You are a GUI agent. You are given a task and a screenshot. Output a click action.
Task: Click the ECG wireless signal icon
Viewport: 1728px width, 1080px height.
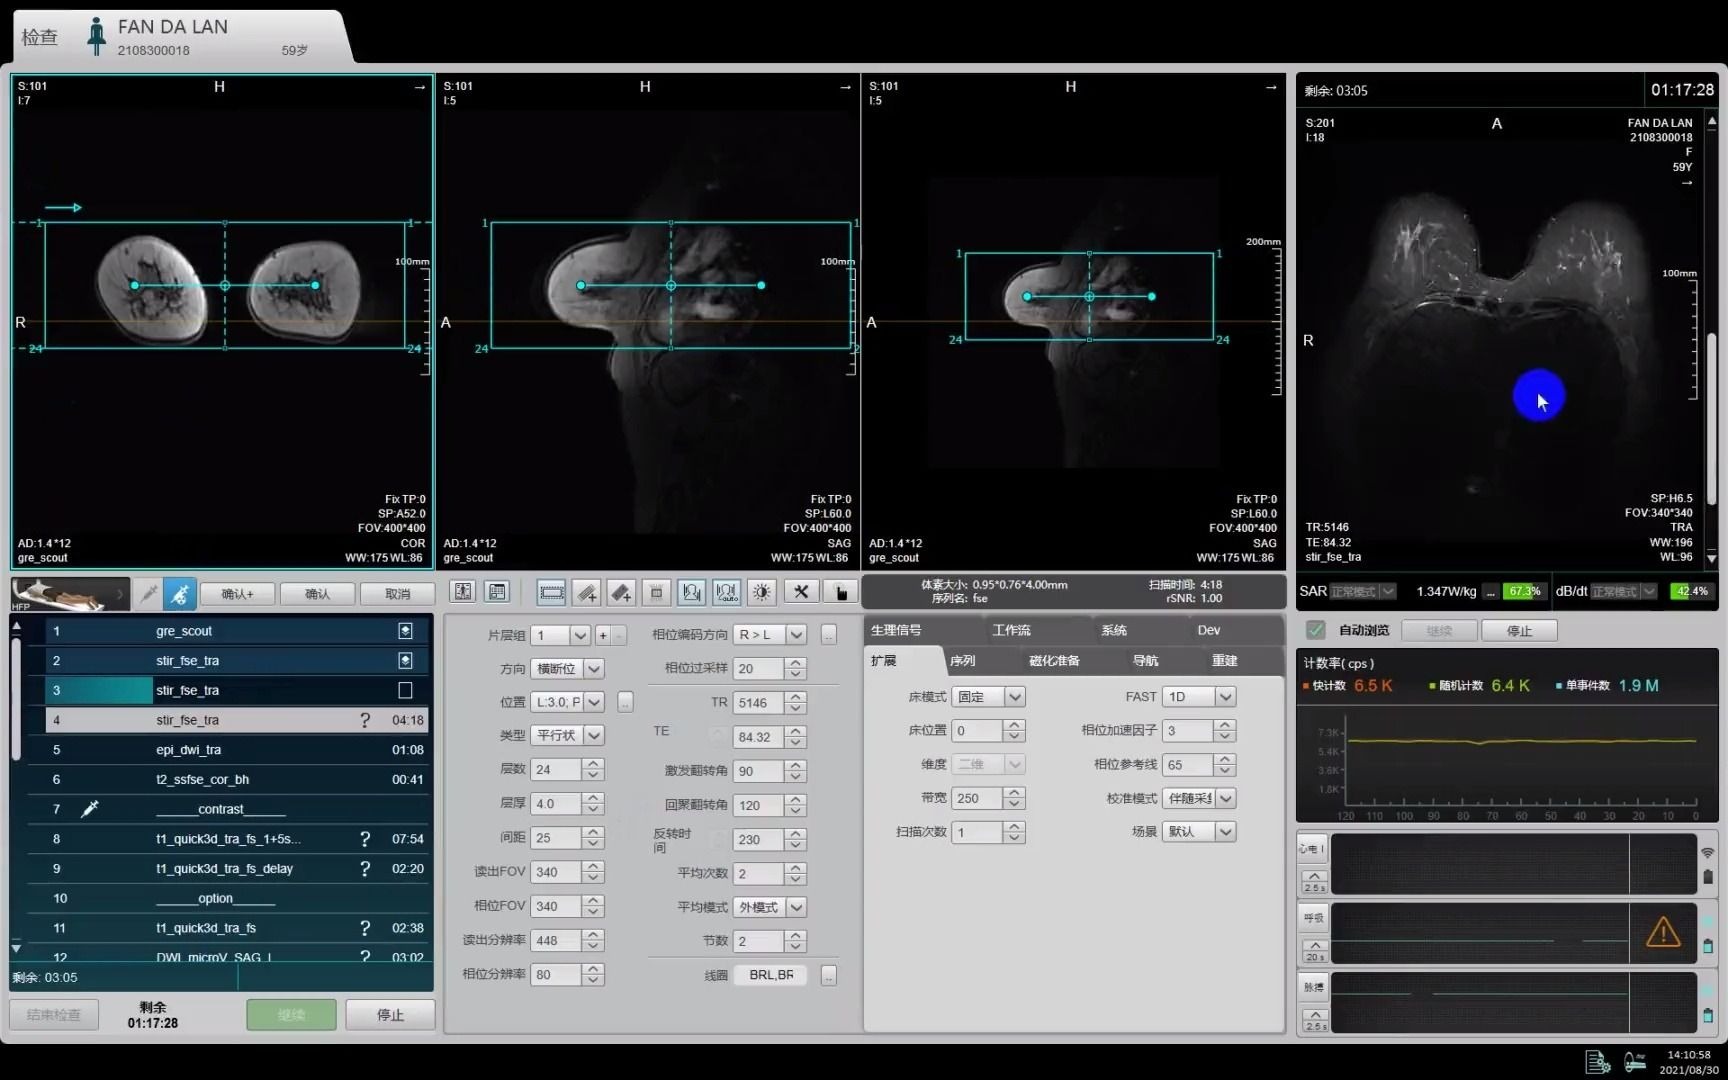(1707, 853)
